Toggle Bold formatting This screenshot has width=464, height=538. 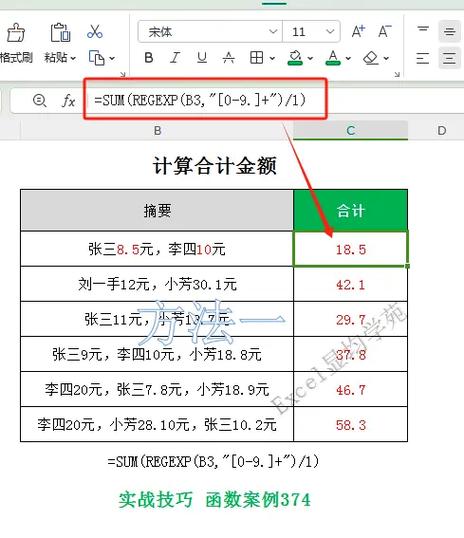pos(149,58)
